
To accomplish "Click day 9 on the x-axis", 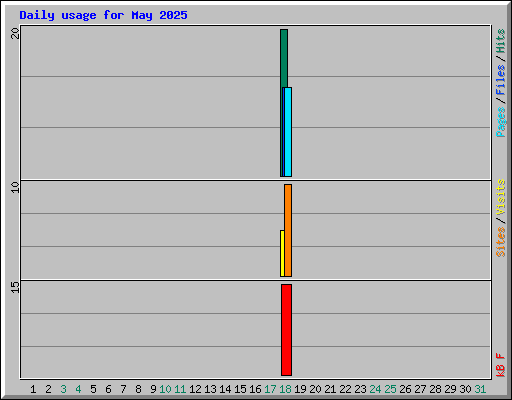I will click(153, 389).
